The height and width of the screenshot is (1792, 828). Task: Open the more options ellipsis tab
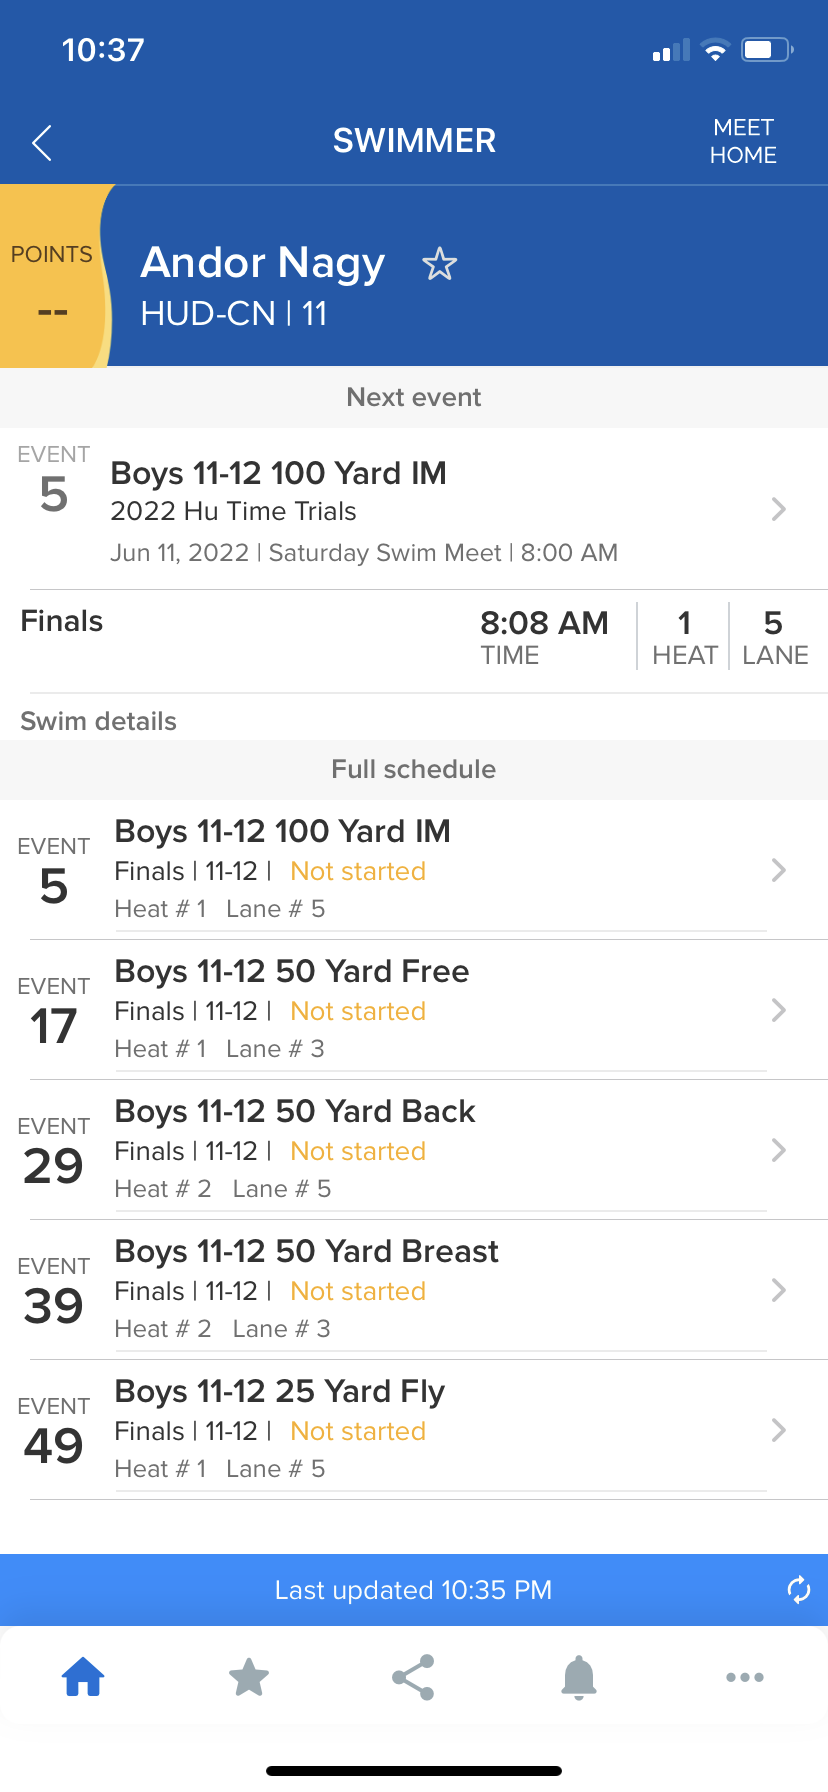point(745,1677)
